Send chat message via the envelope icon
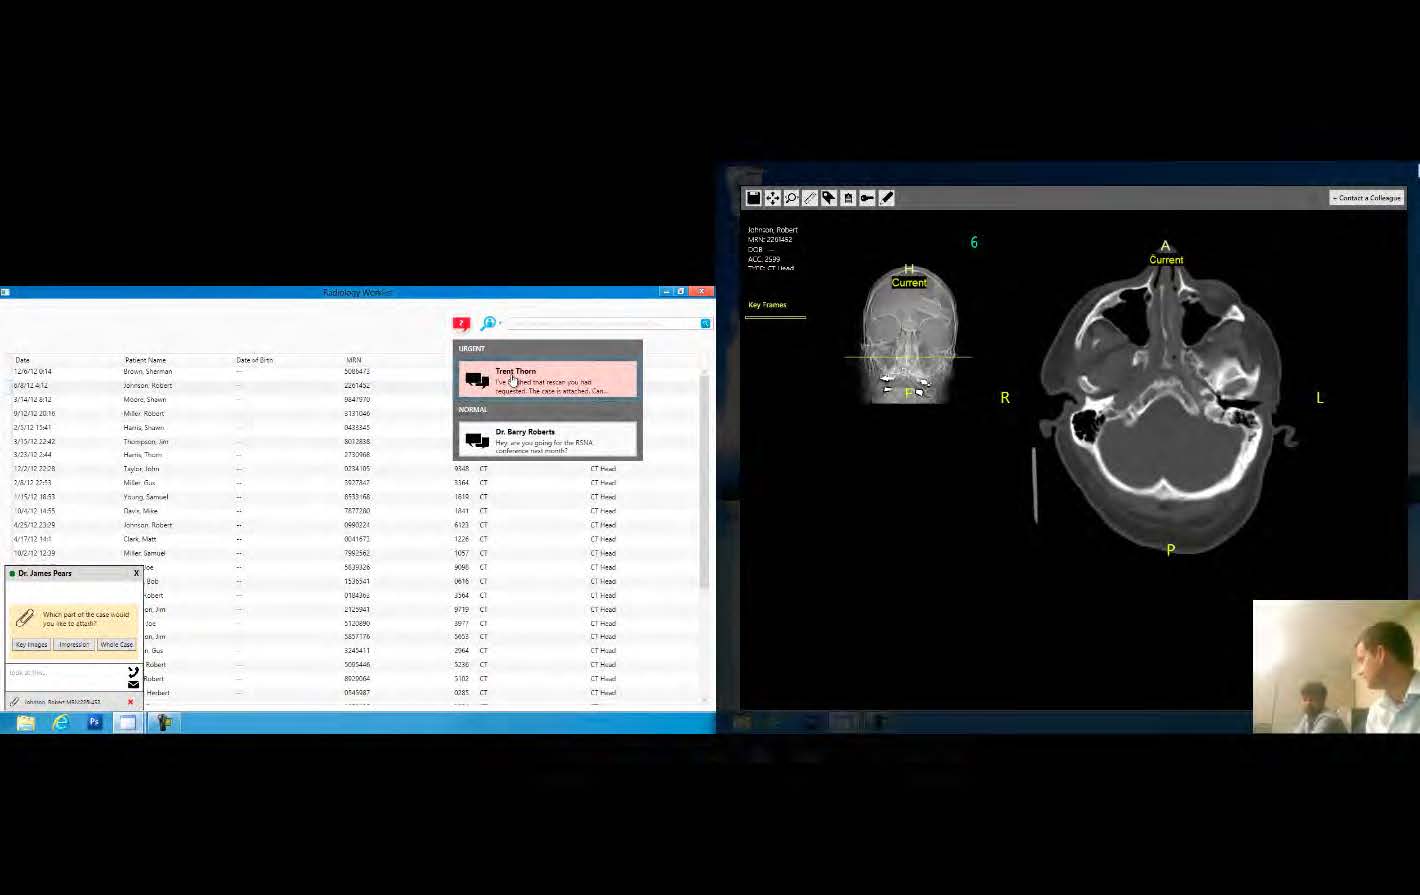This screenshot has width=1420, height=895. [133, 684]
